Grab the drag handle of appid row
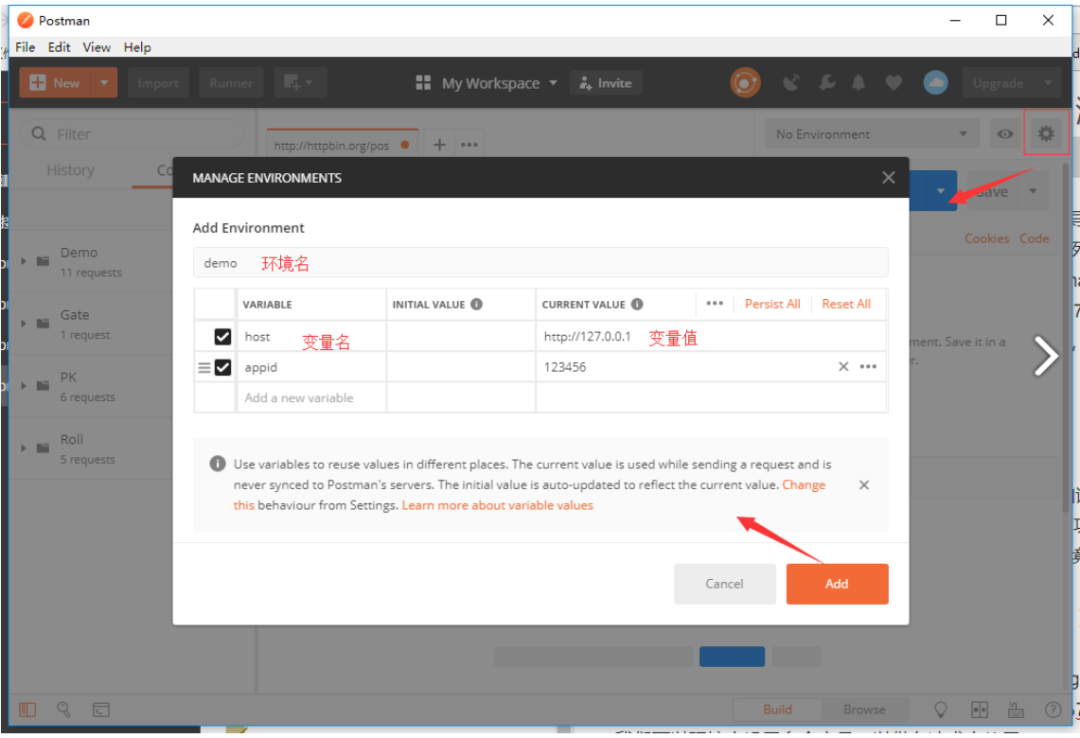This screenshot has width=1080, height=738. [205, 367]
